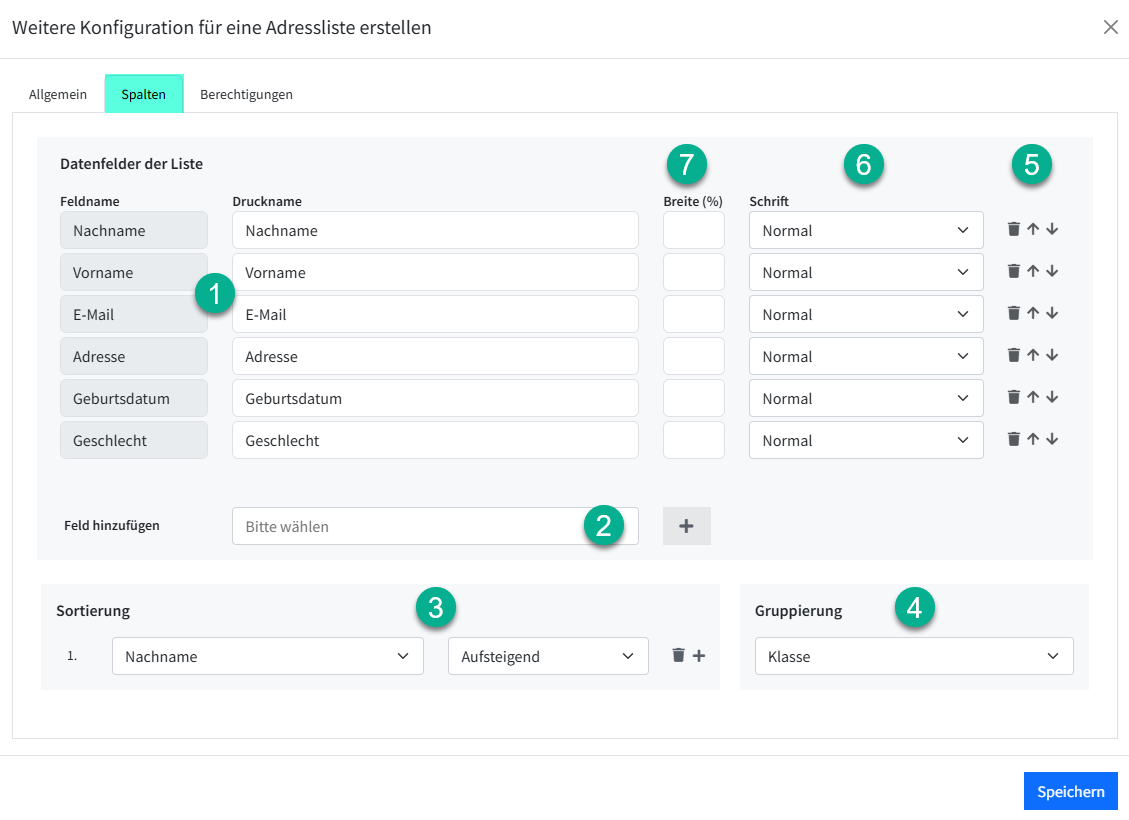Viewport: 1129px width, 820px height.
Task: Add another sorting rule
Action: pyautogui.click(x=699, y=656)
